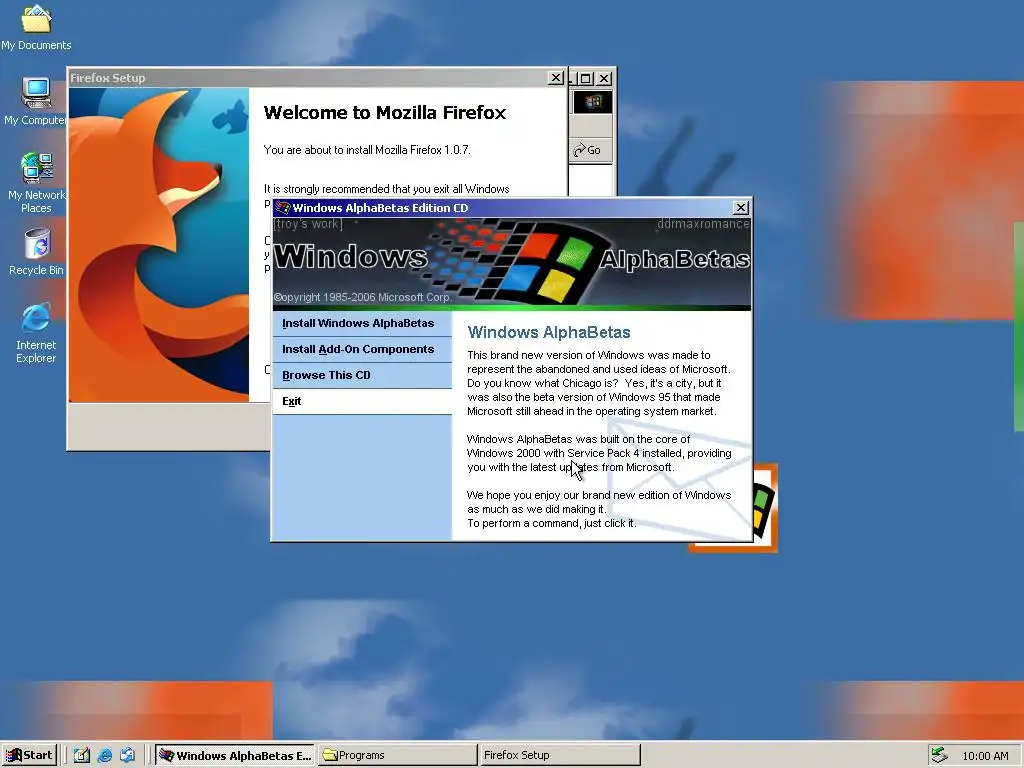Click Install Windows AlphaBetas menu entry
1024x768 pixels.
pos(362,323)
